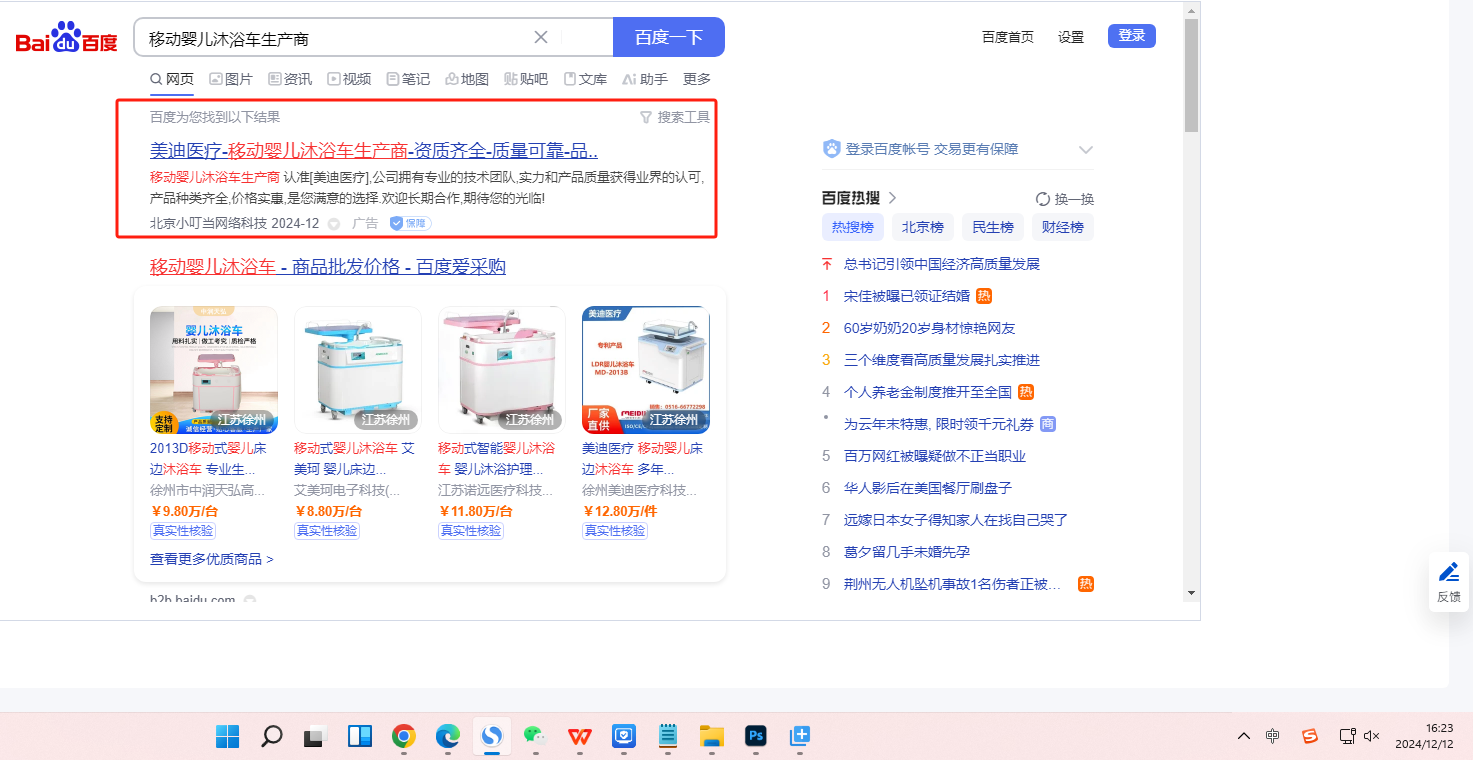Toggle the Chinese input mode indicator 中
This screenshot has height=760, width=1473.
tap(1272, 736)
